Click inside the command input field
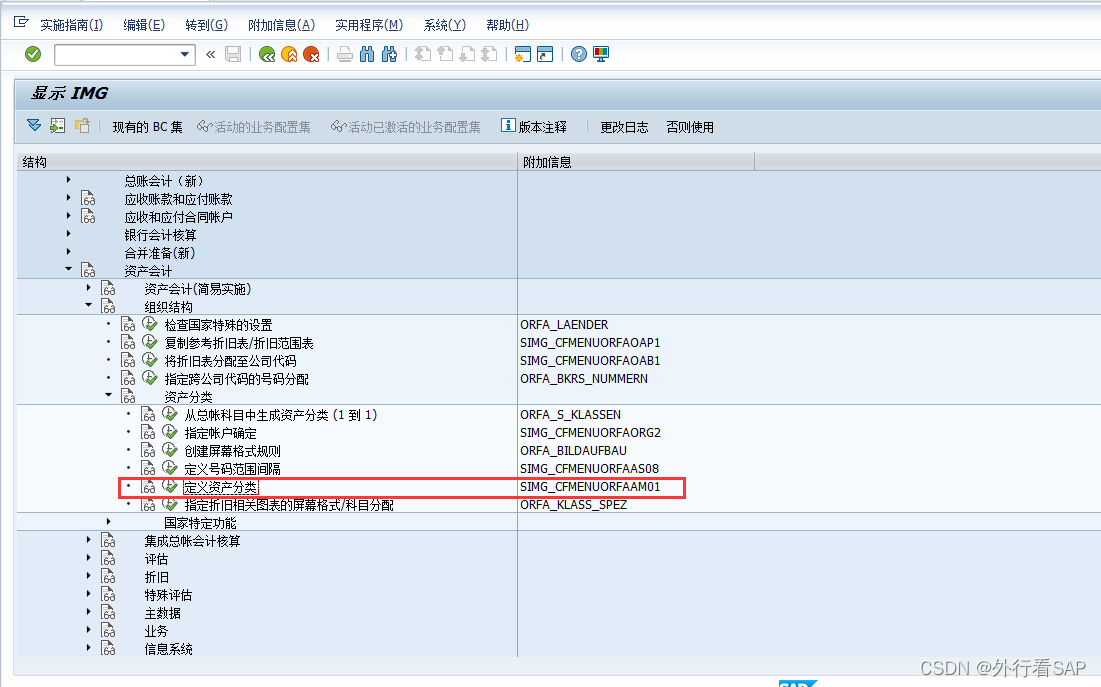Viewport: 1101px width, 687px height. [120, 55]
